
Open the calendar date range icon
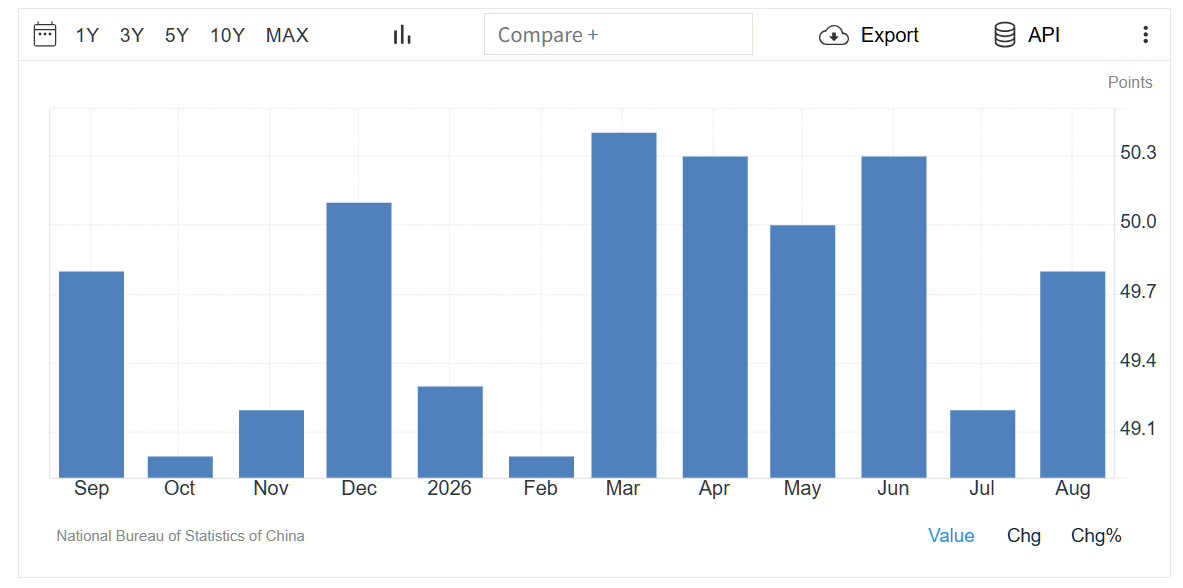(x=45, y=35)
